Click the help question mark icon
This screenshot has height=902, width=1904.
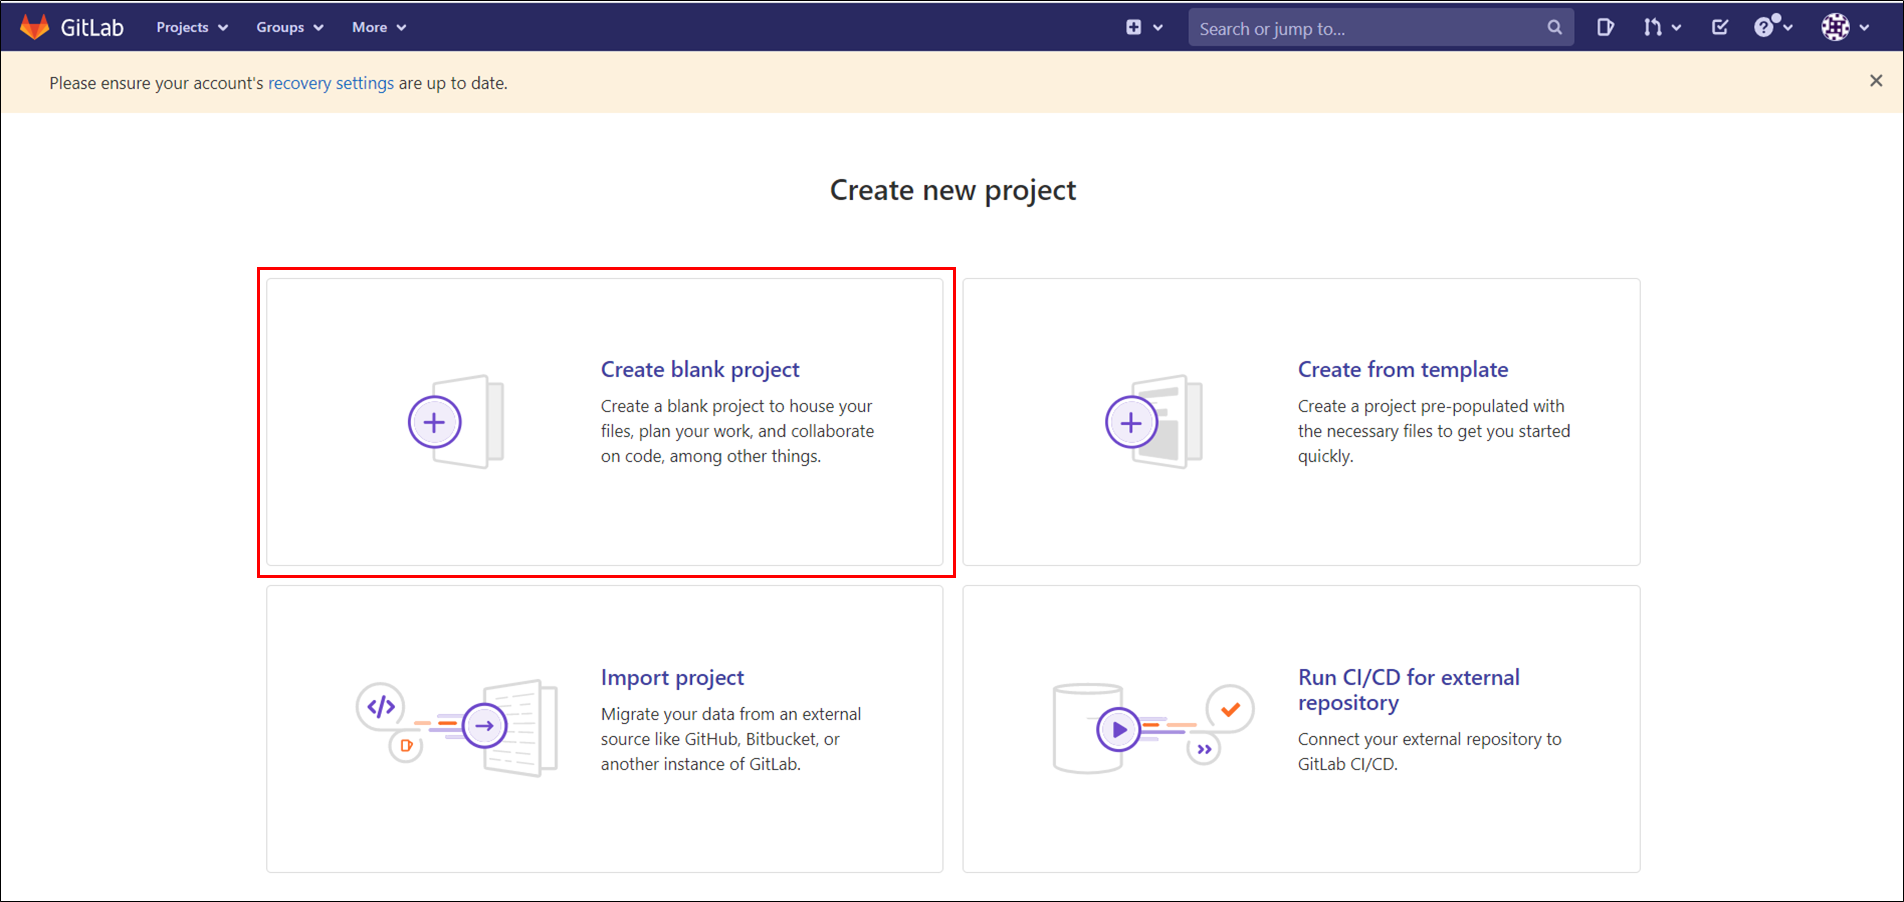tap(1766, 28)
